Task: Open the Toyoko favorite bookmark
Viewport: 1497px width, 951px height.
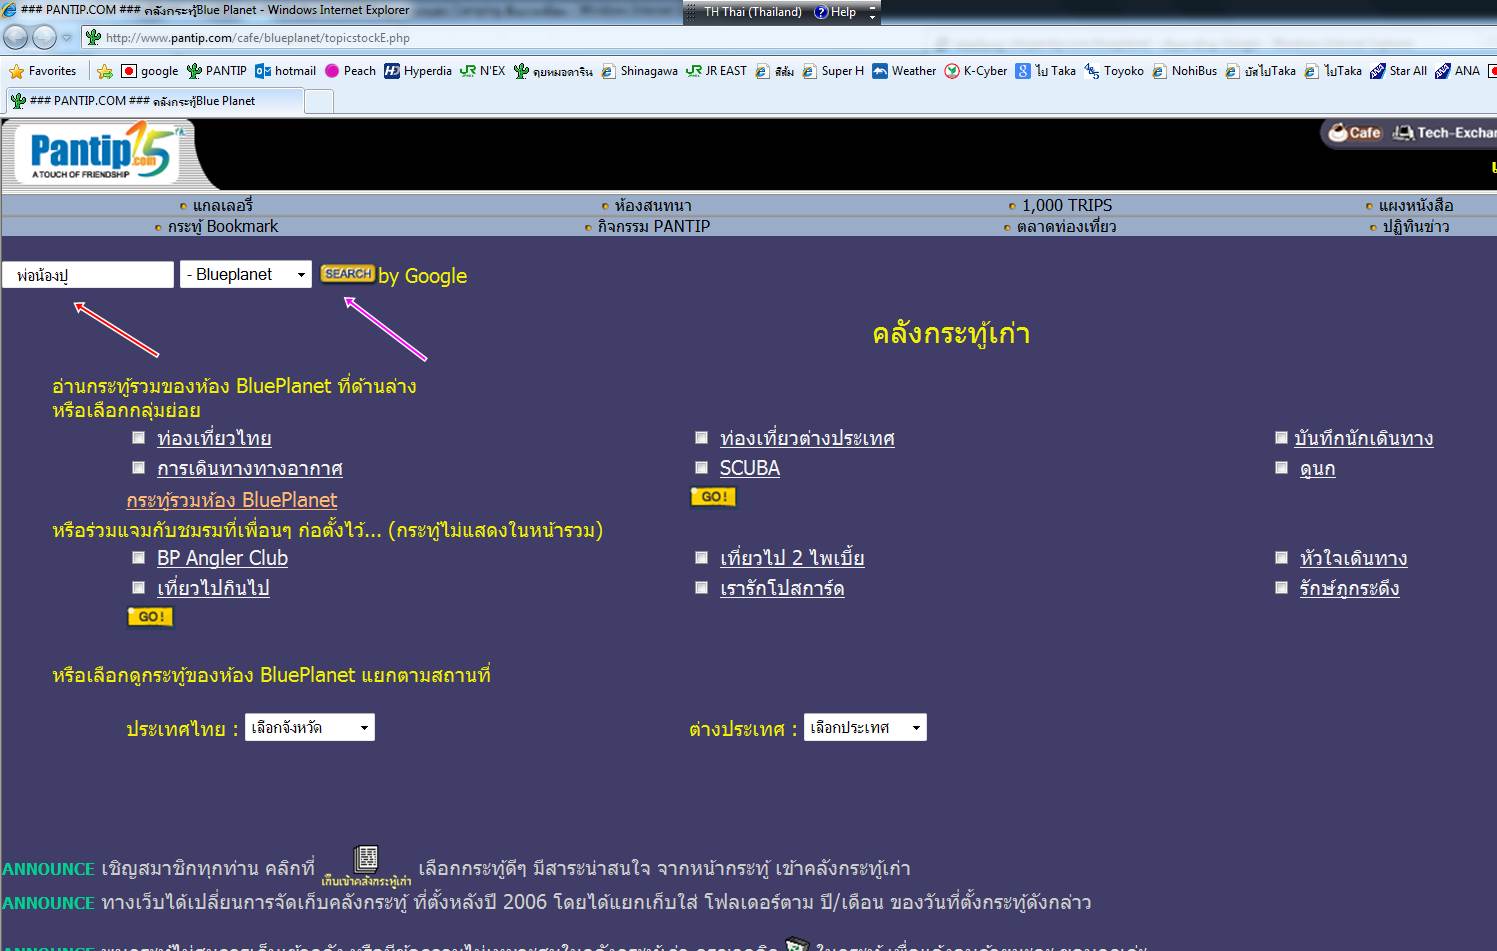Action: (1114, 71)
